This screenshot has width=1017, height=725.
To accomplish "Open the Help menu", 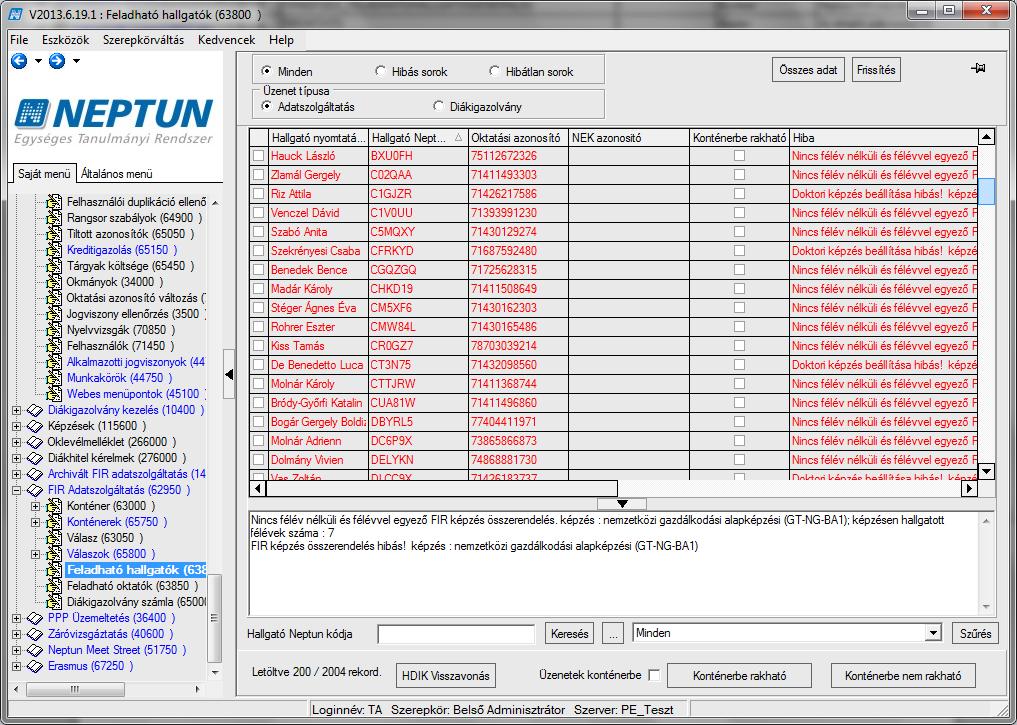I will coord(281,40).
